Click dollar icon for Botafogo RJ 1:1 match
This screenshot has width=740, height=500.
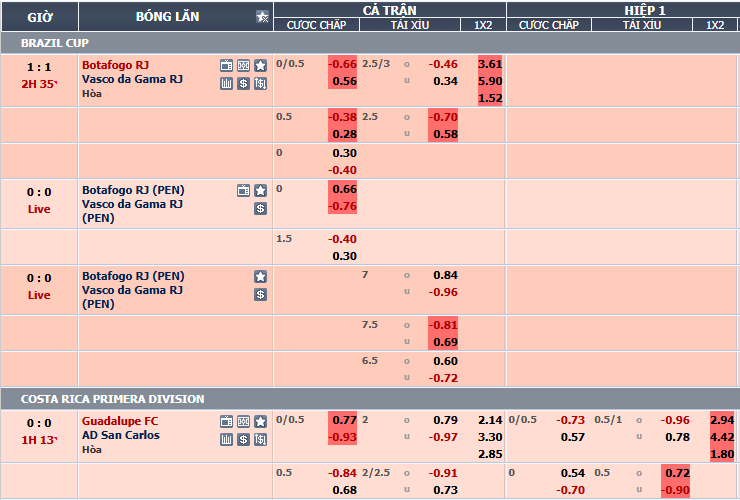pos(244,84)
